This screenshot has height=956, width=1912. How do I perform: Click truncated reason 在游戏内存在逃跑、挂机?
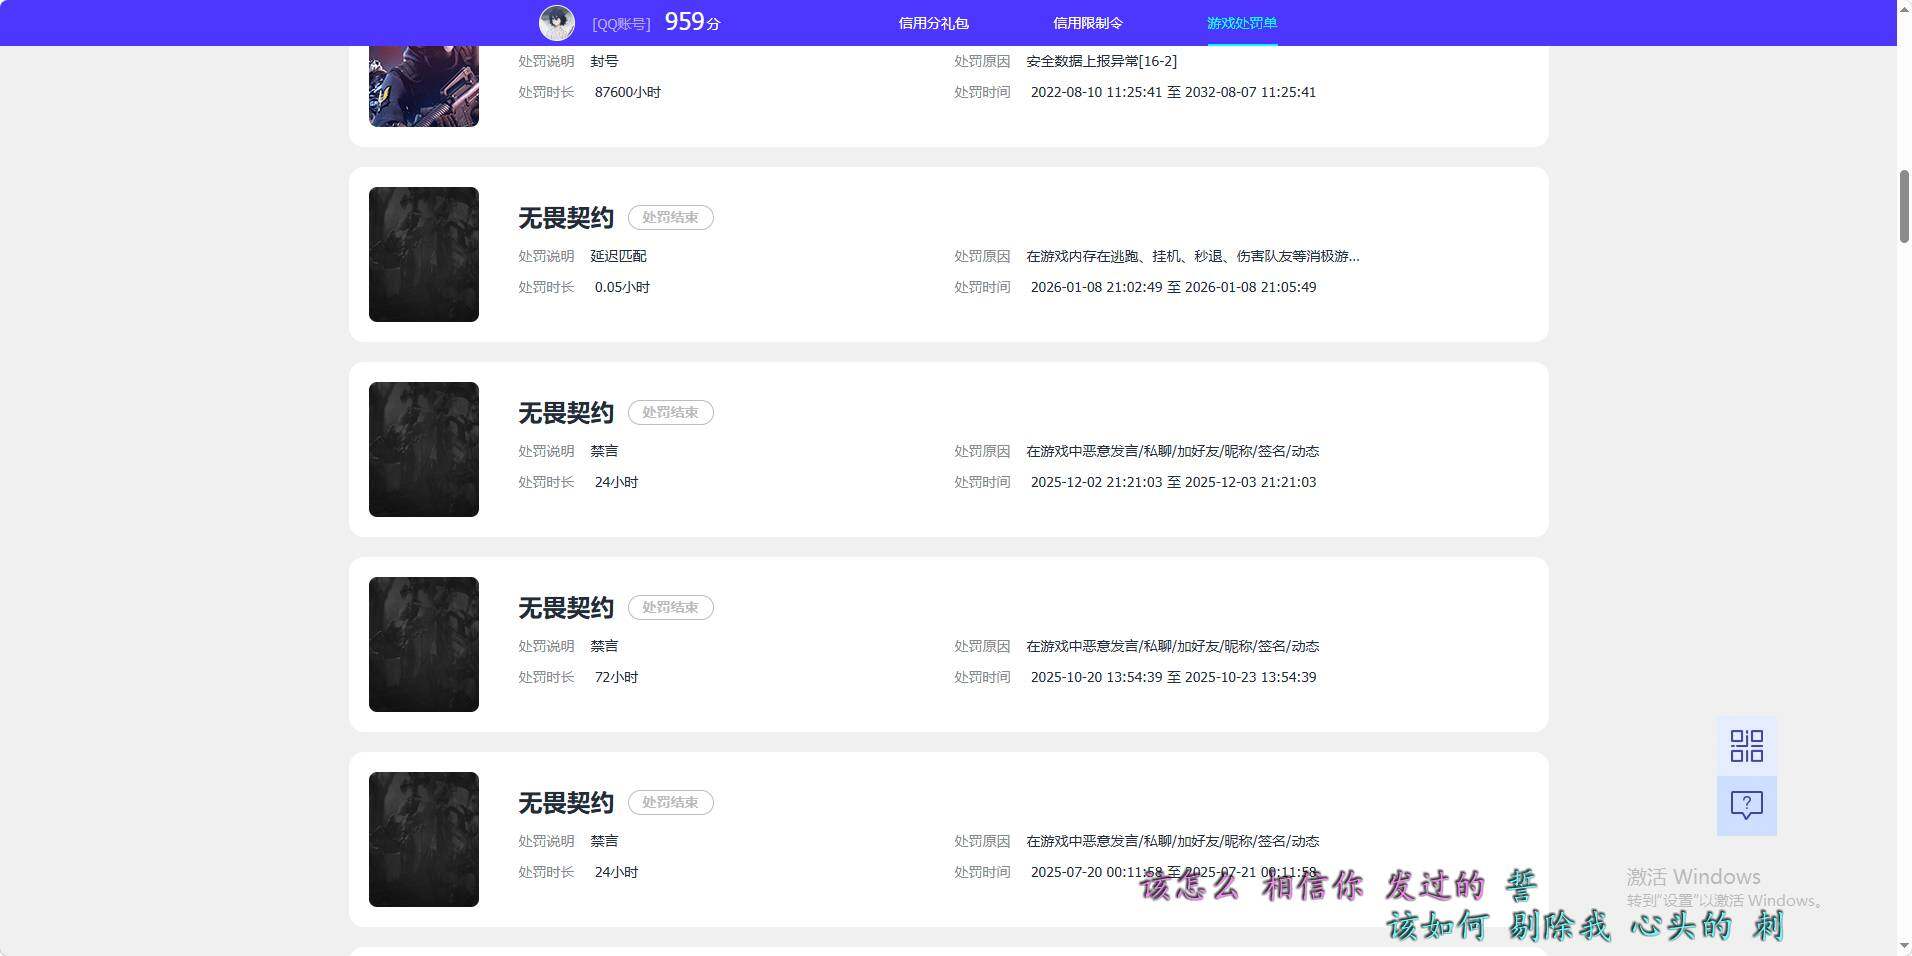click(x=1193, y=256)
